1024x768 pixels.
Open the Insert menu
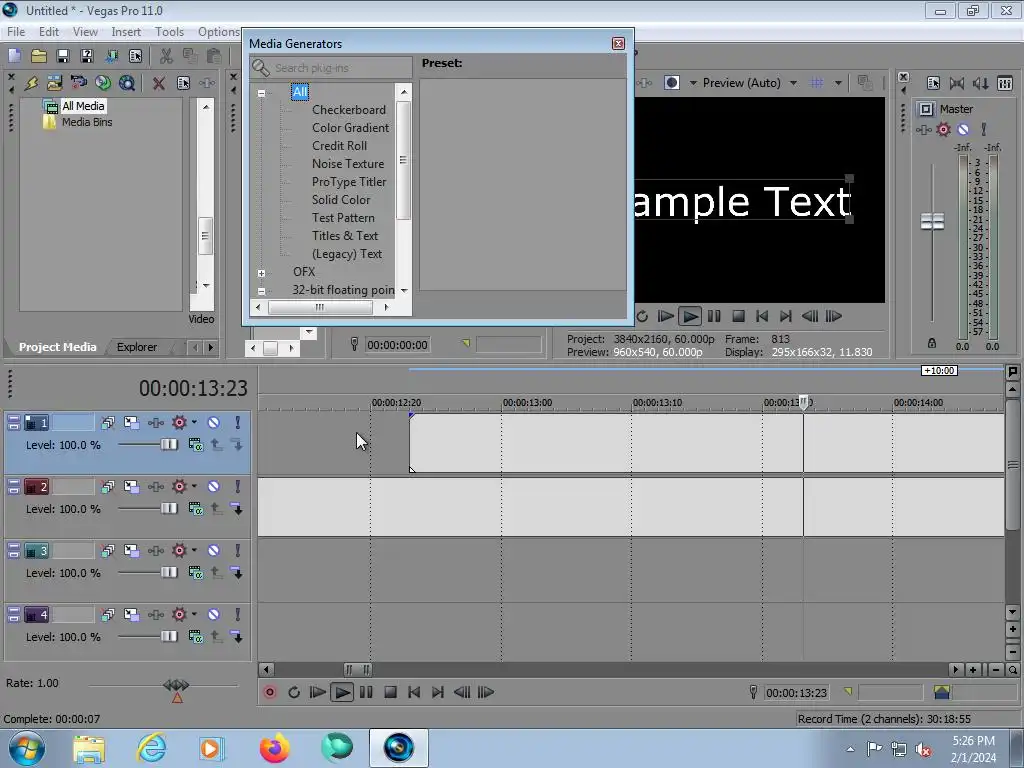click(x=126, y=32)
